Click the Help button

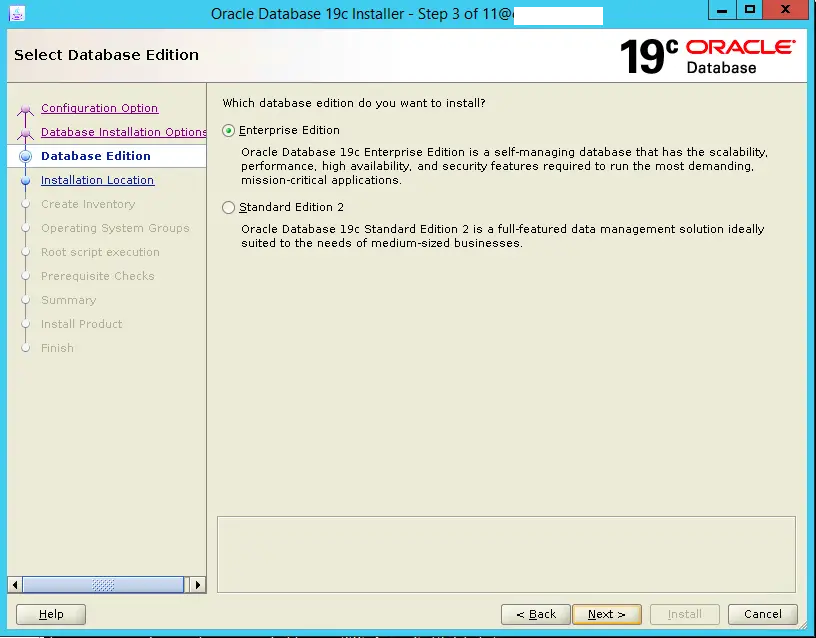[51, 614]
